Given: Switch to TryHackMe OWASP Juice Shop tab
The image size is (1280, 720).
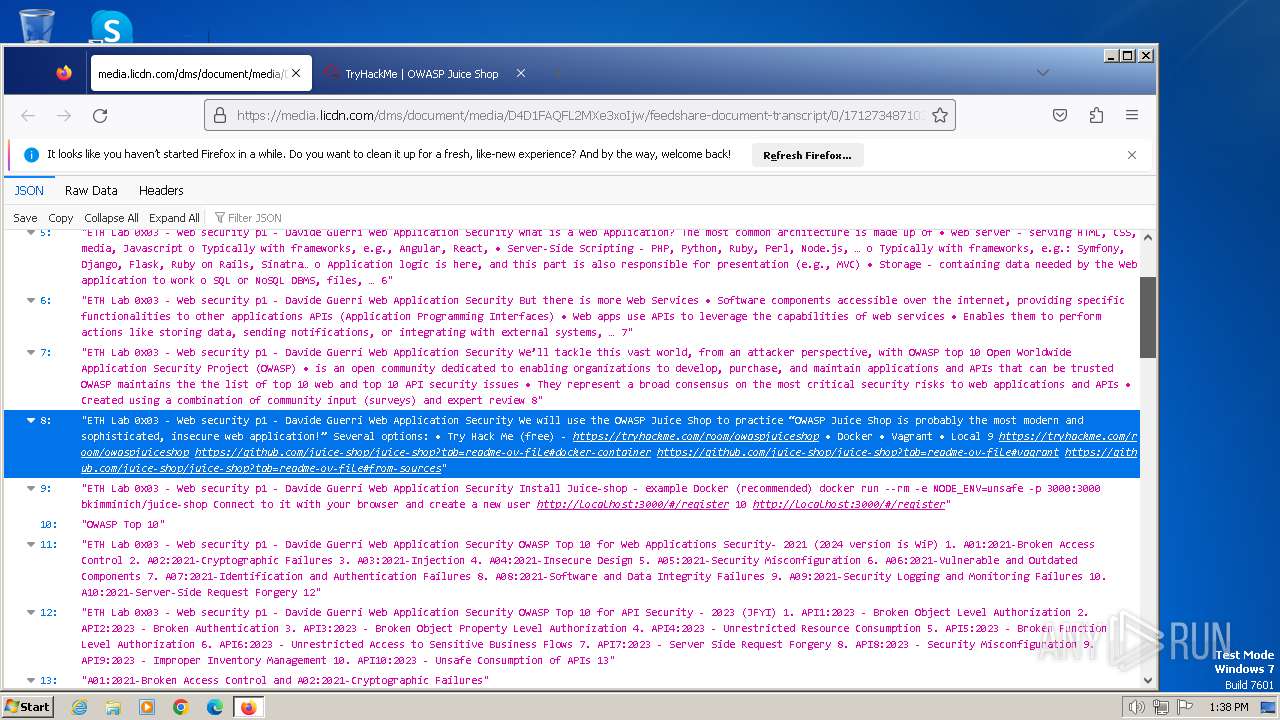Looking at the screenshot, I should tap(421, 74).
